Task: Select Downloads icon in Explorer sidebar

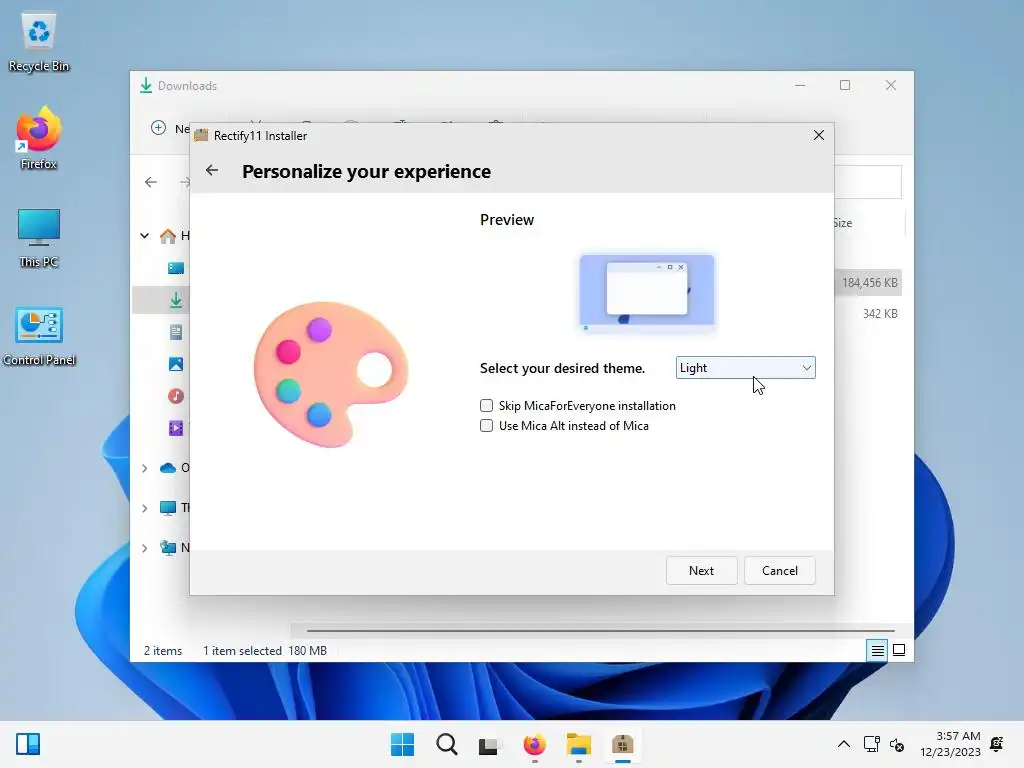Action: click(x=176, y=300)
